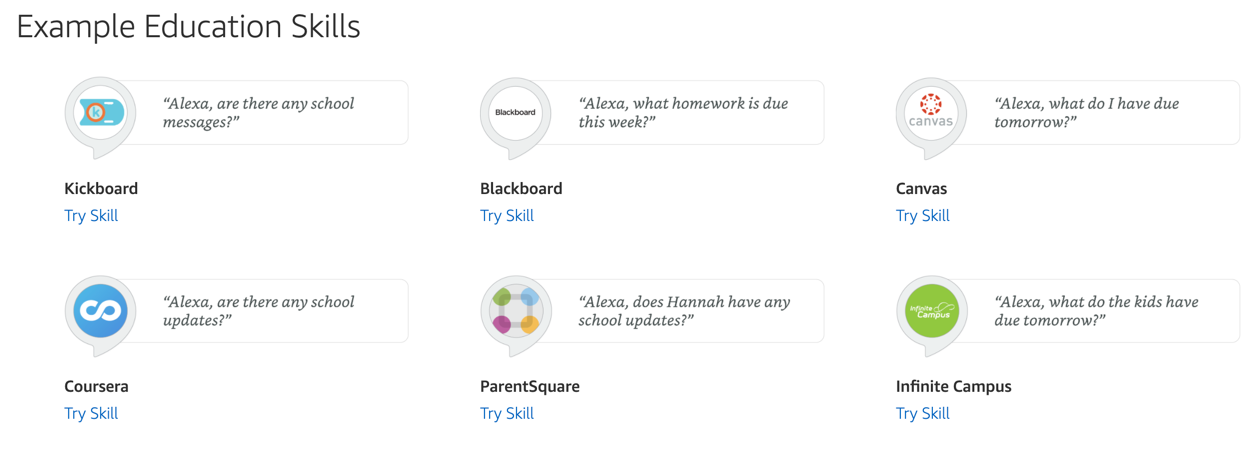Open Try Skill link under Infinite Campus

(923, 414)
